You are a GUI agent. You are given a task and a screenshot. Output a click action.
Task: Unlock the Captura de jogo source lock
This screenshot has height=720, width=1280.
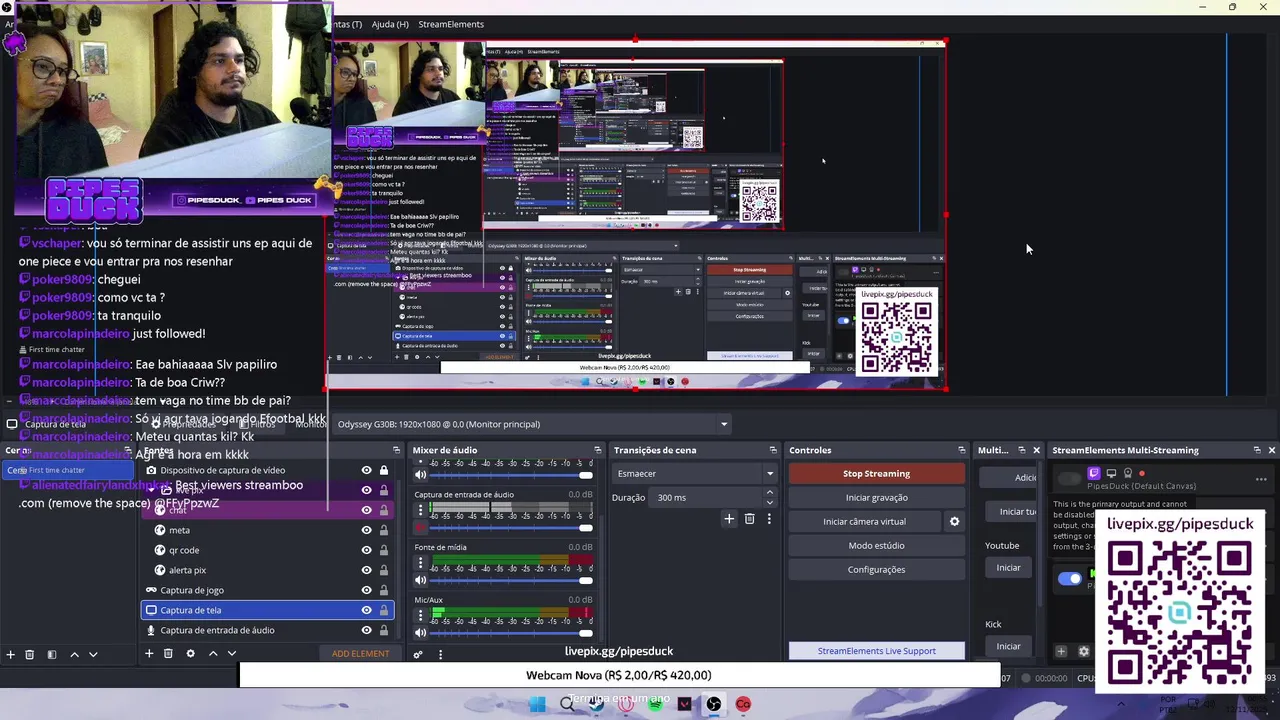(383, 590)
